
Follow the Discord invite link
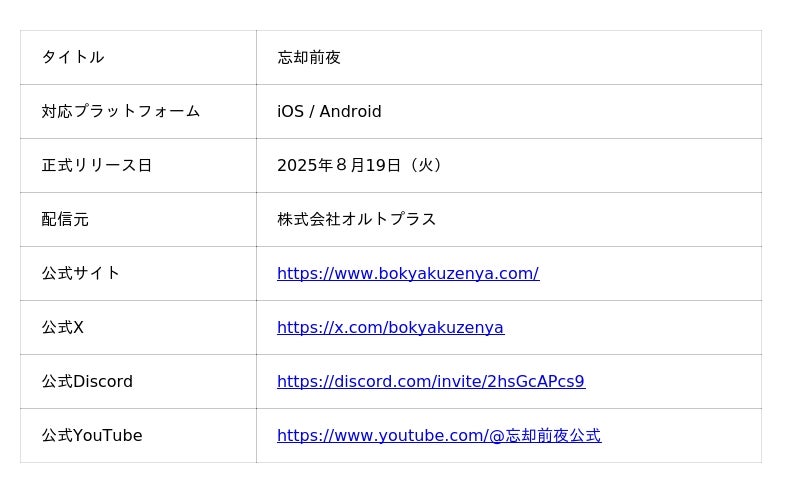(x=430, y=381)
